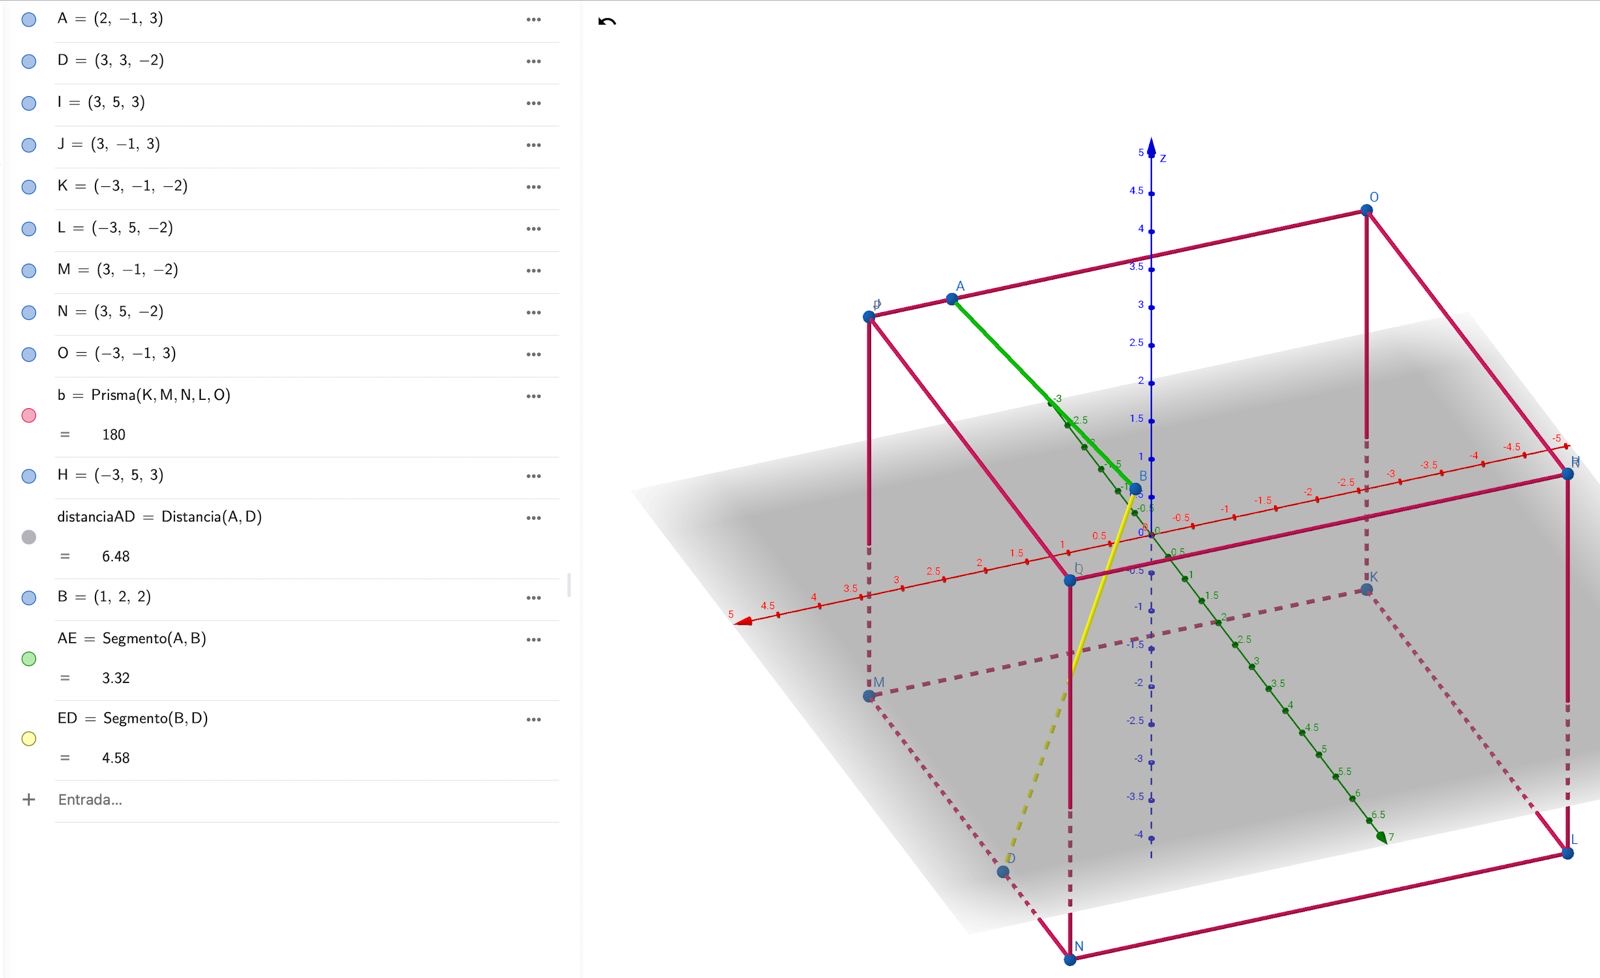
Task: Open the three-dot menu for segment ED
Action: 534,720
